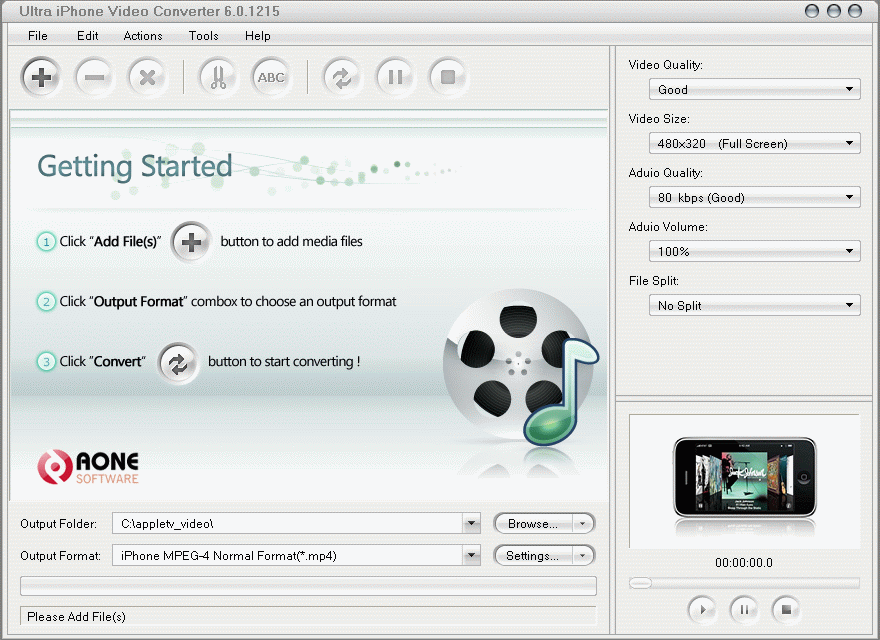The image size is (880, 640).
Task: Expand the Video Quality dropdown set to Good
Action: (754, 89)
